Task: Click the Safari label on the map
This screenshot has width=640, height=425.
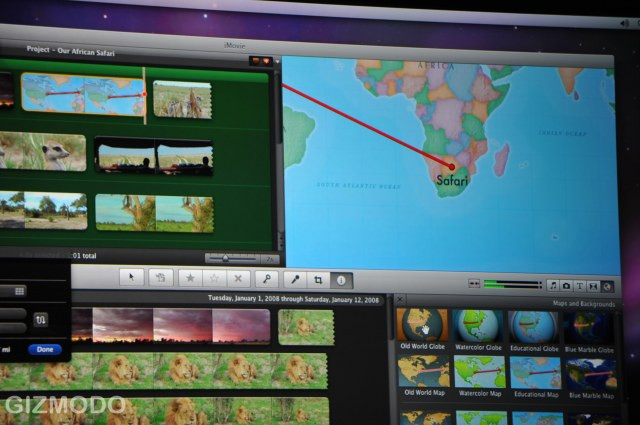Action: pos(452,180)
